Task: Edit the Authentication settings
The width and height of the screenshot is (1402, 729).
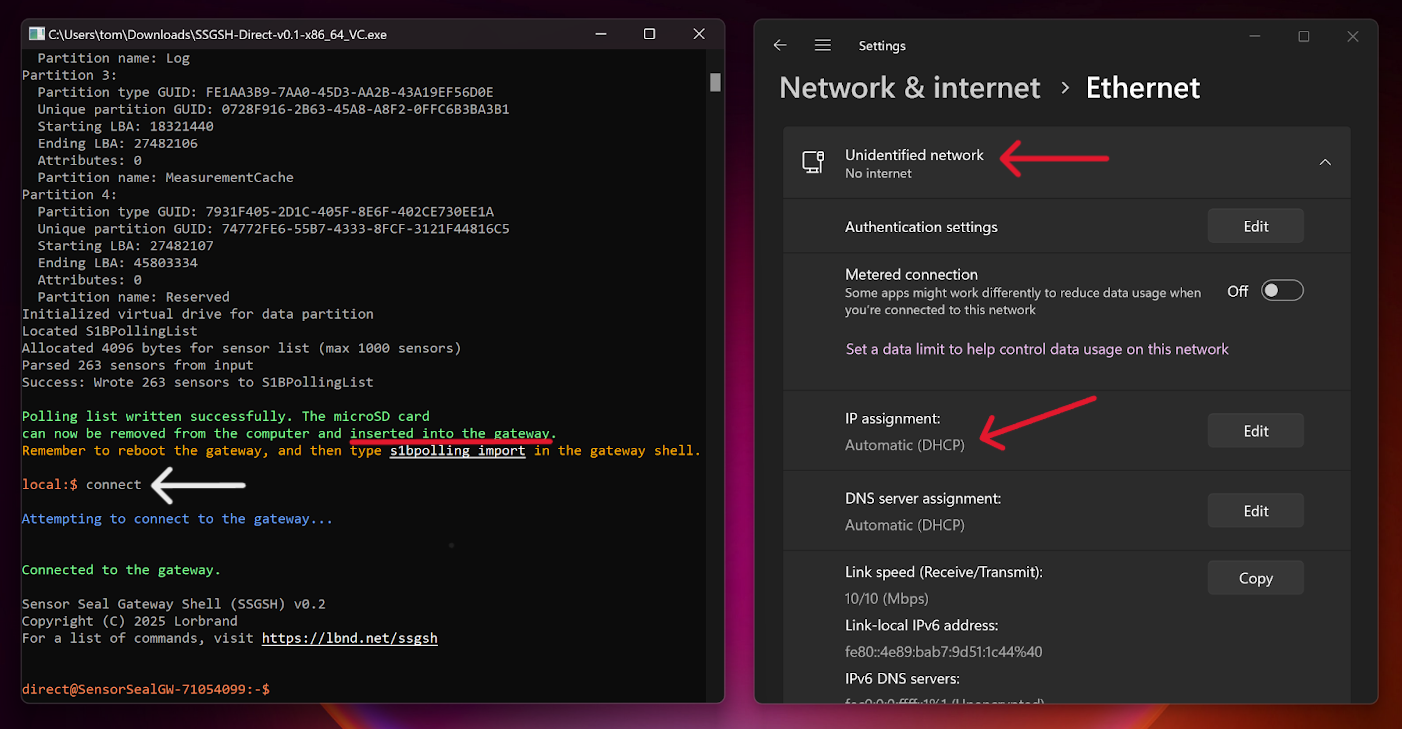Action: pos(1255,225)
